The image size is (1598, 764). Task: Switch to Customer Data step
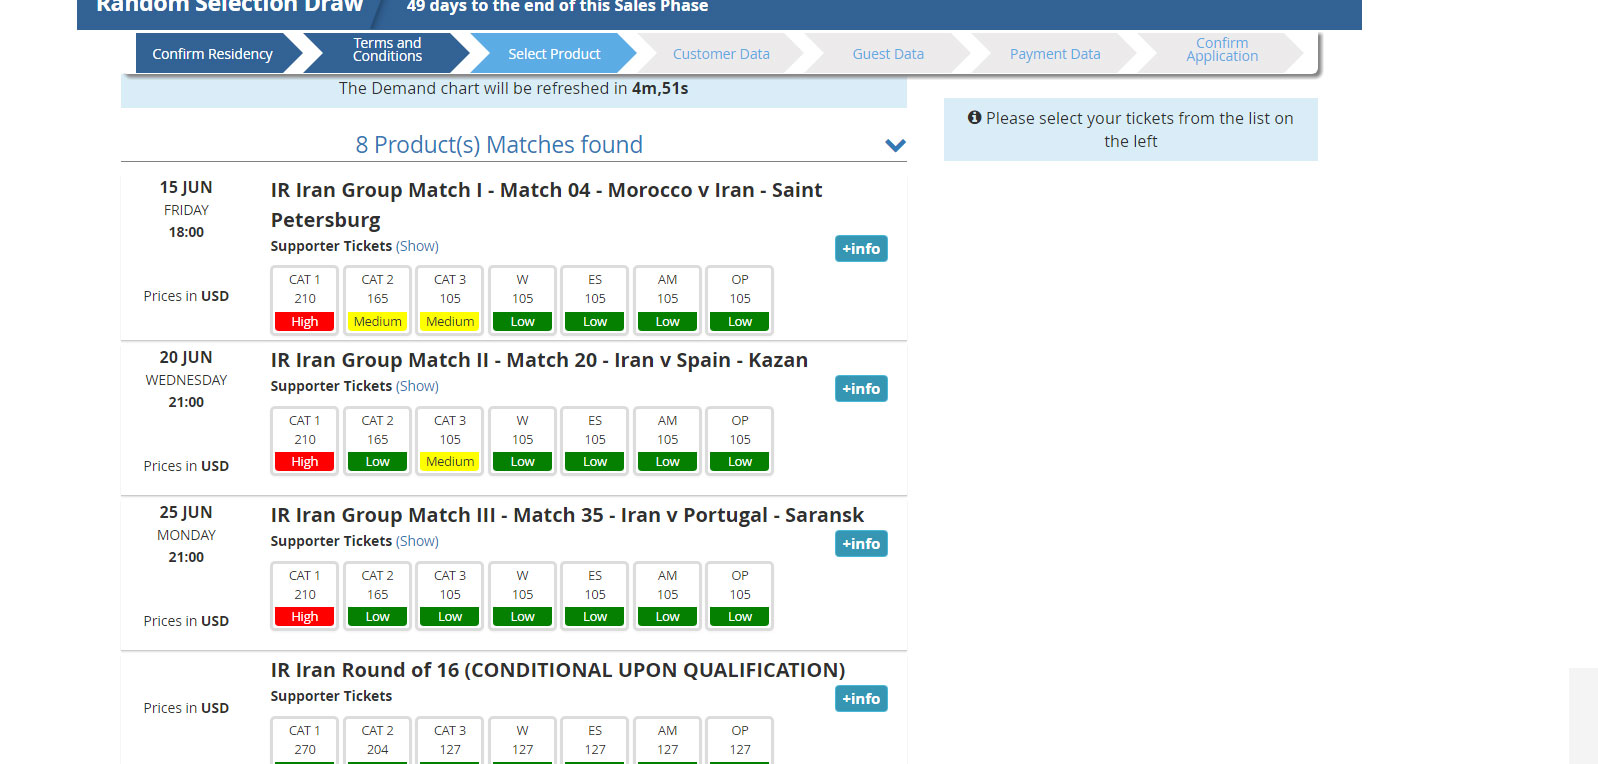click(x=720, y=54)
